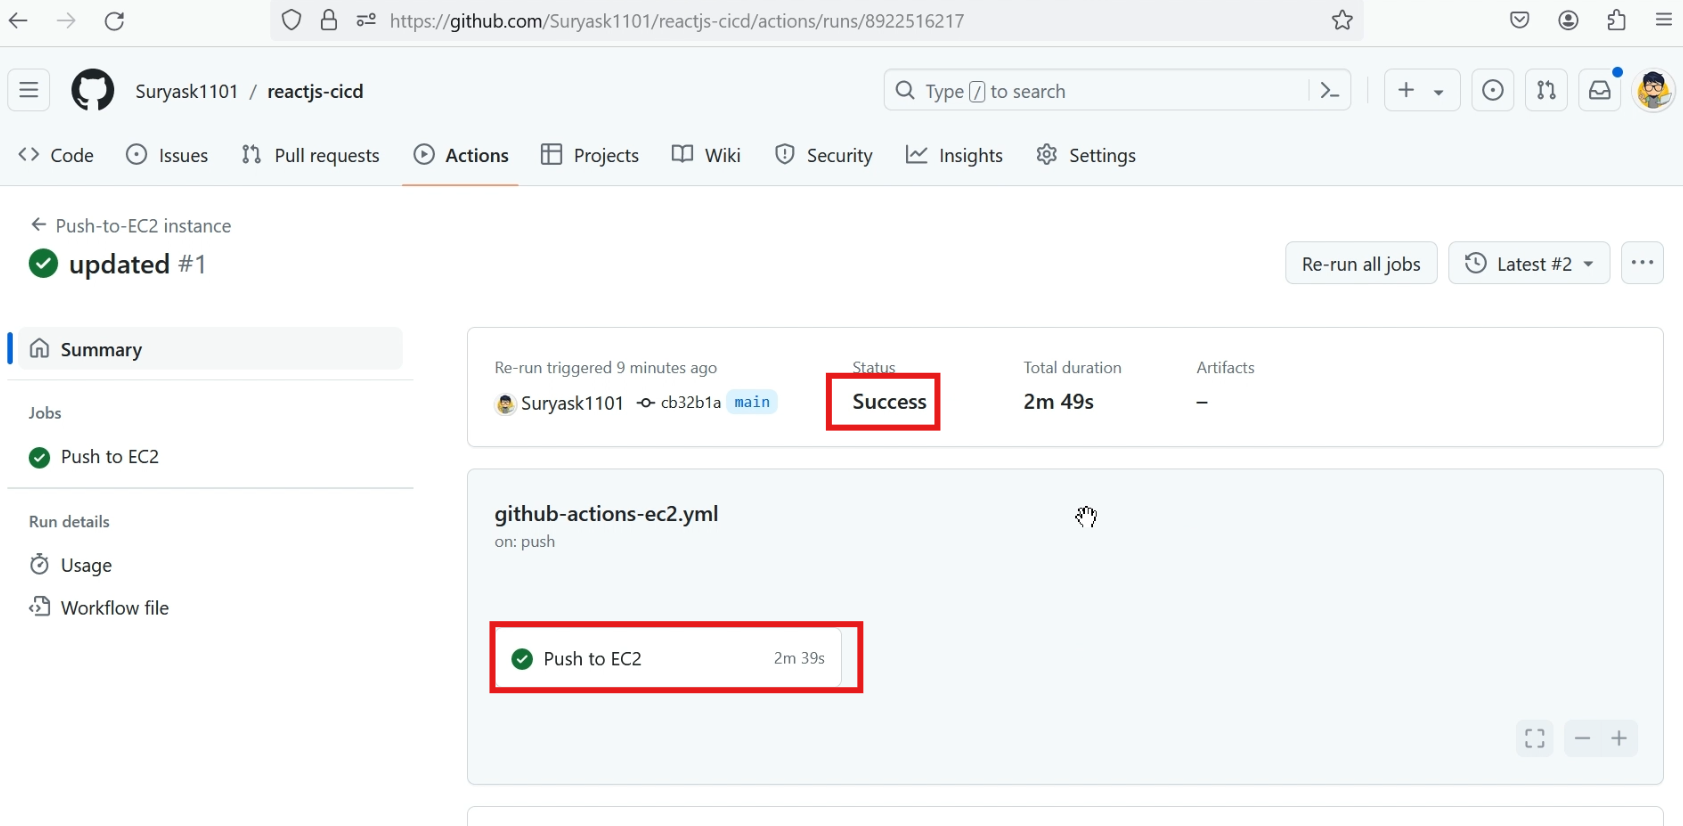
Task: Click the Total duration 2m 49s value
Action: [1058, 402]
